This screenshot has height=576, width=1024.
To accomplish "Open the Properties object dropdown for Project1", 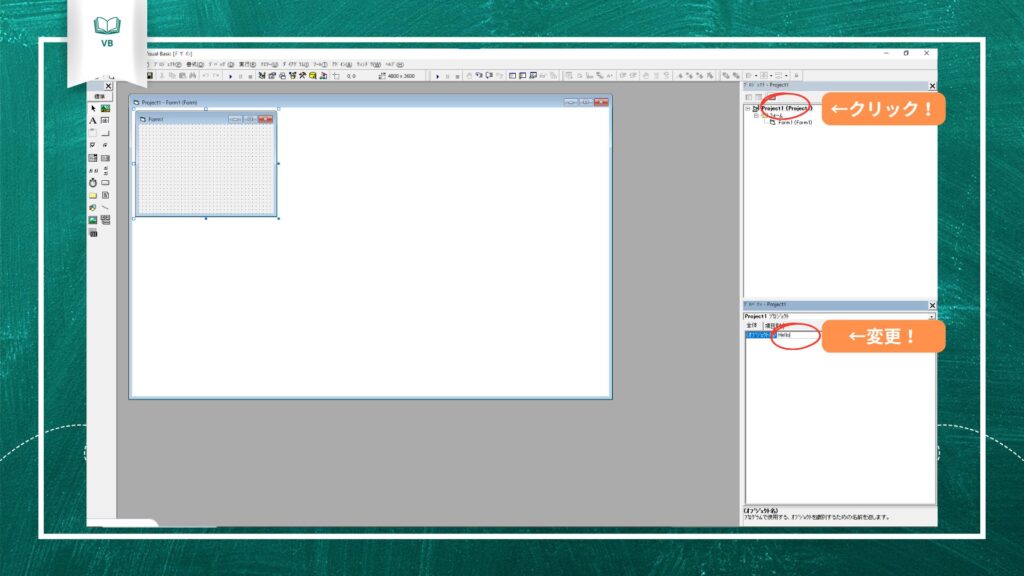I will pos(932,317).
